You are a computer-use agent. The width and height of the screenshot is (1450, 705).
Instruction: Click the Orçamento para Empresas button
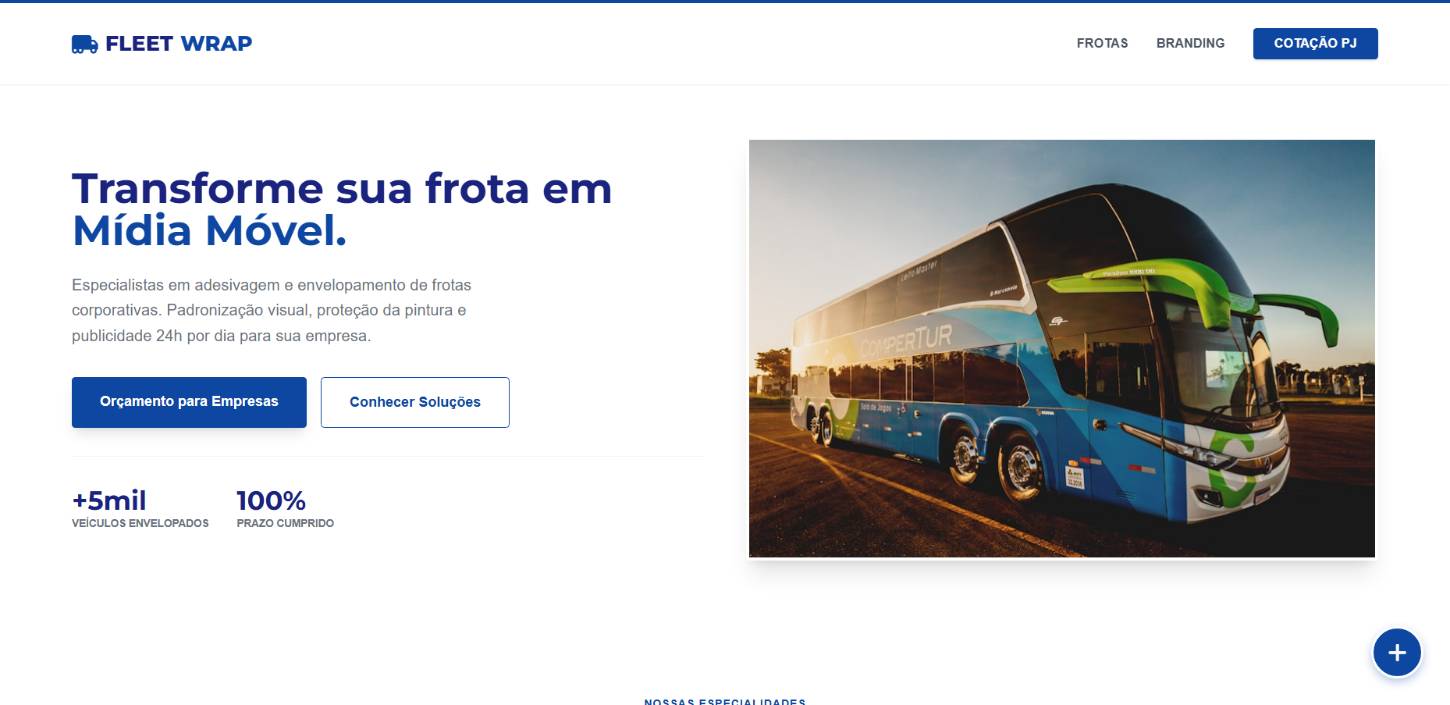click(189, 402)
